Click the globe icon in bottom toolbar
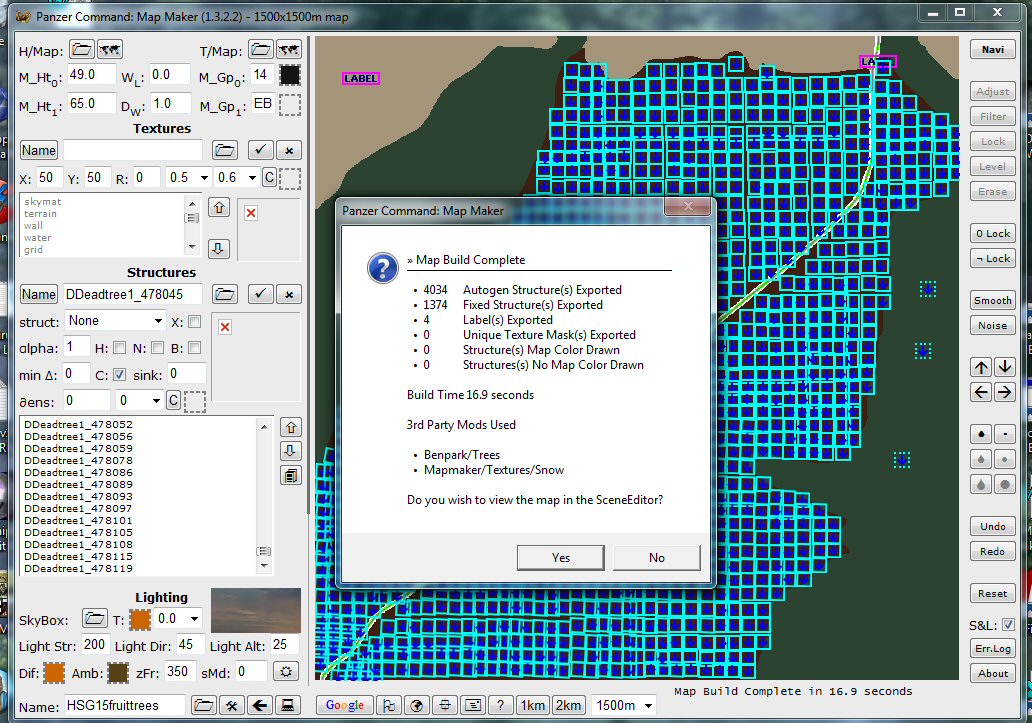 pyautogui.click(x=417, y=705)
